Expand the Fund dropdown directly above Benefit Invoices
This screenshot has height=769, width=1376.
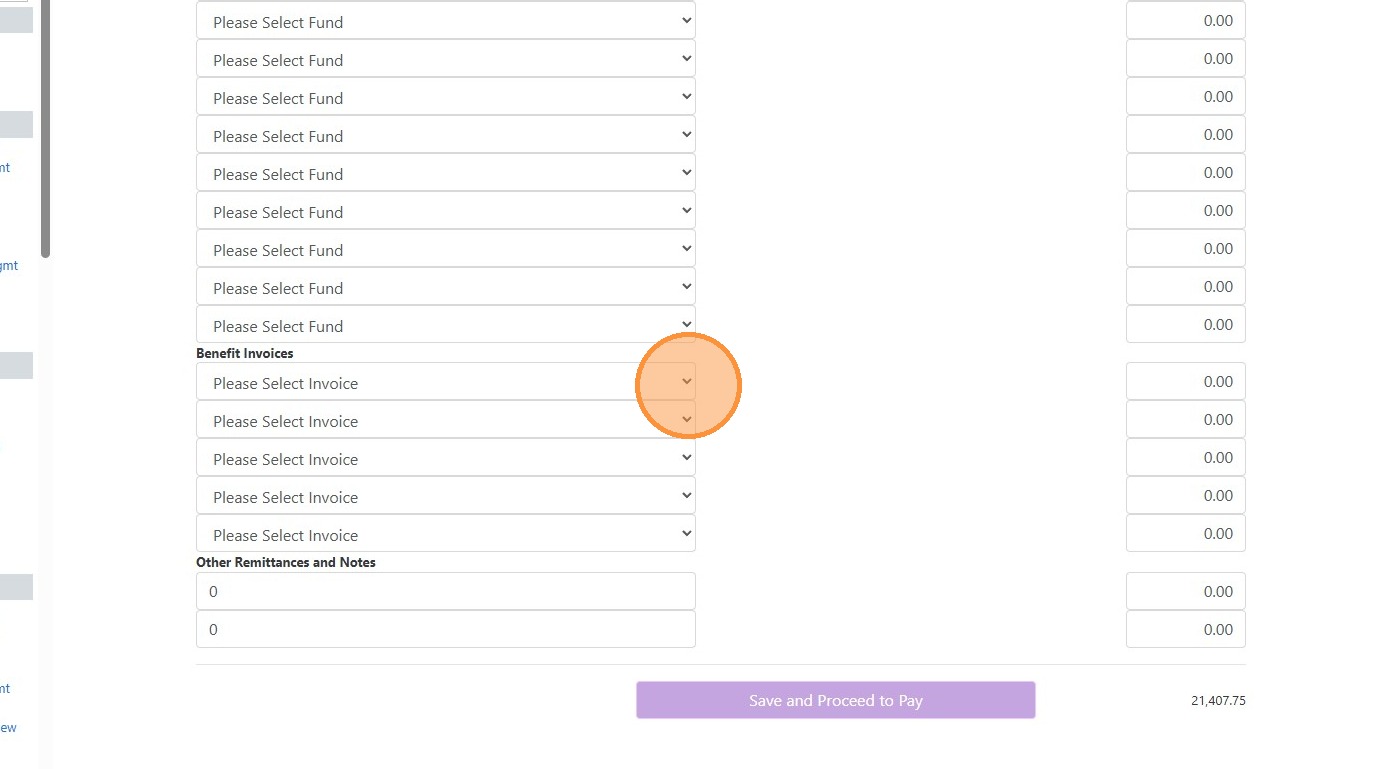[x=445, y=326]
